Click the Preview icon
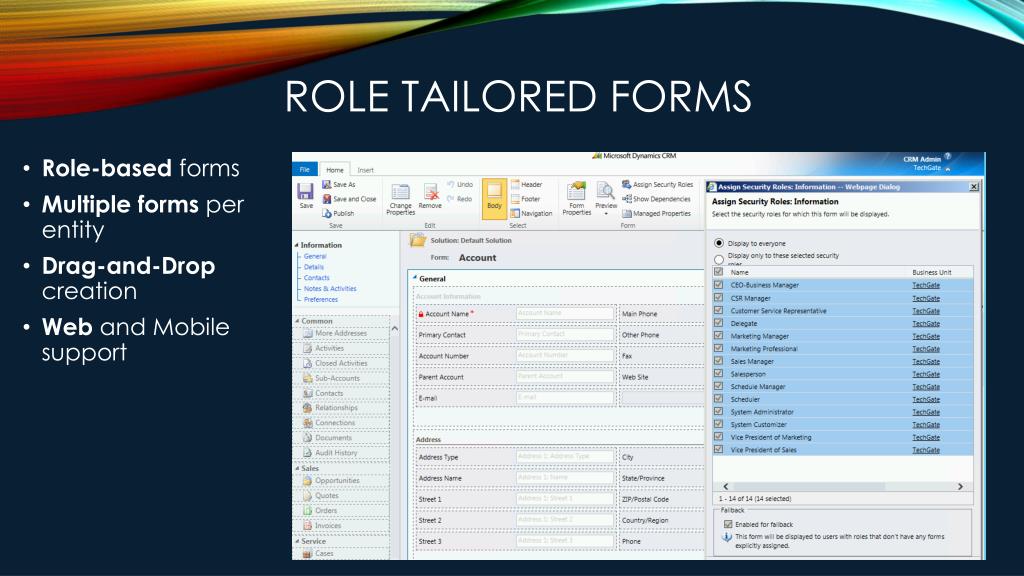 605,191
